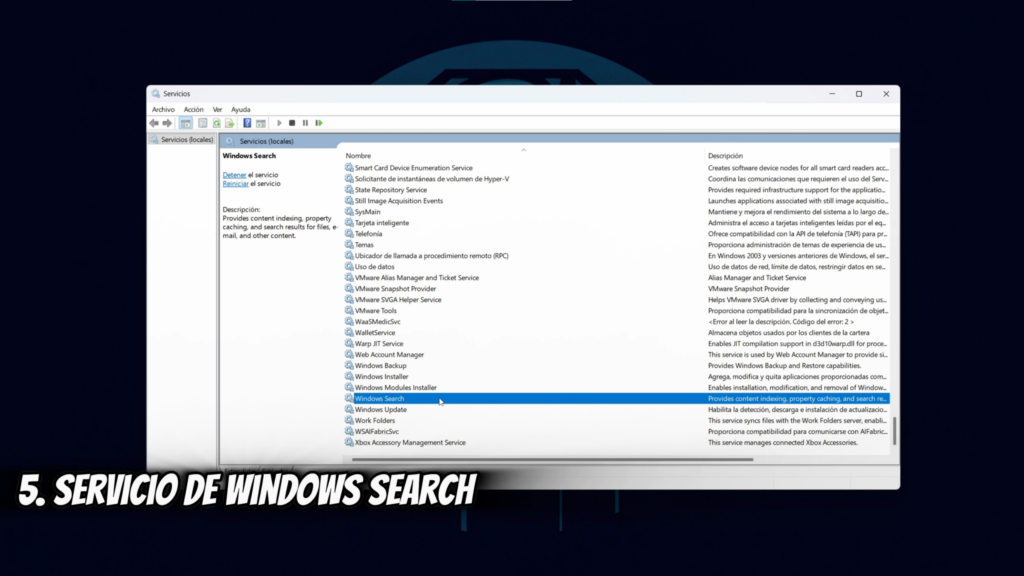Click the export list toolbar icon
This screenshot has height=576, width=1024.
231,122
